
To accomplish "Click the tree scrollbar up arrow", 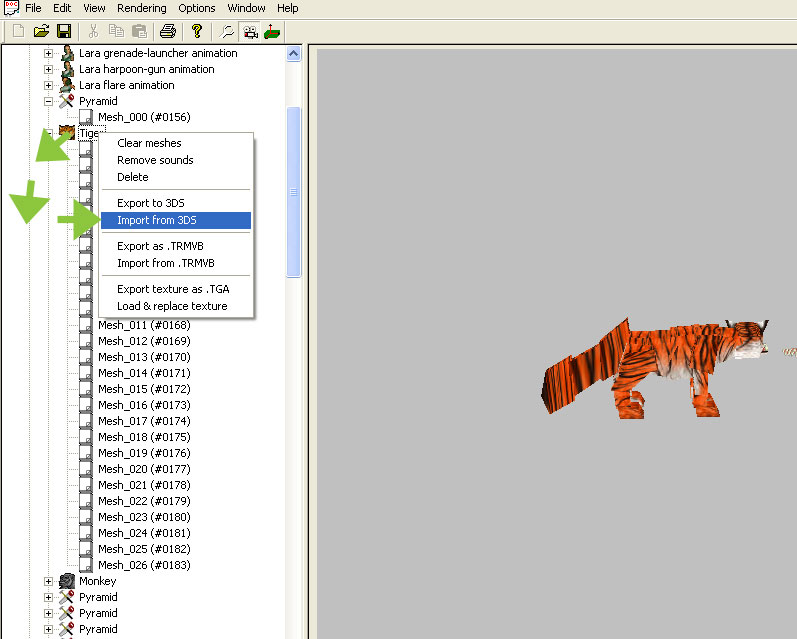I will click(293, 53).
